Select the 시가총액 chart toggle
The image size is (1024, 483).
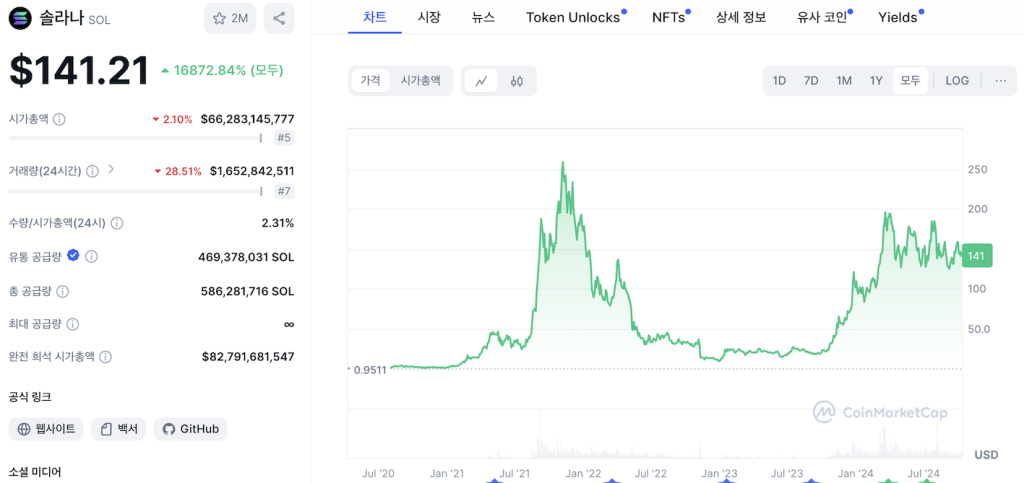pos(421,81)
